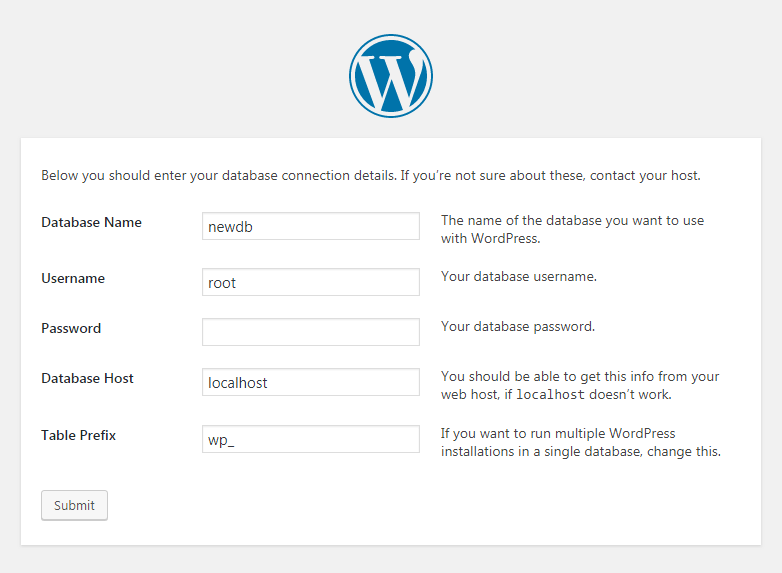The image size is (782, 573).
Task: Click the Username label
Action: coord(73,278)
